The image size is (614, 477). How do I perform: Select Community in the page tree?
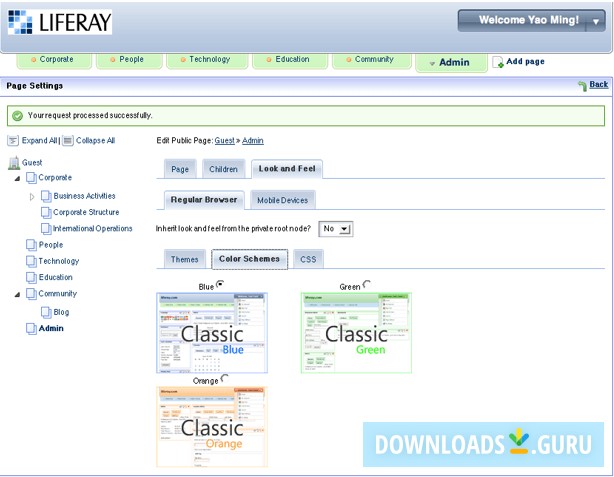pyautogui.click(x=57, y=294)
